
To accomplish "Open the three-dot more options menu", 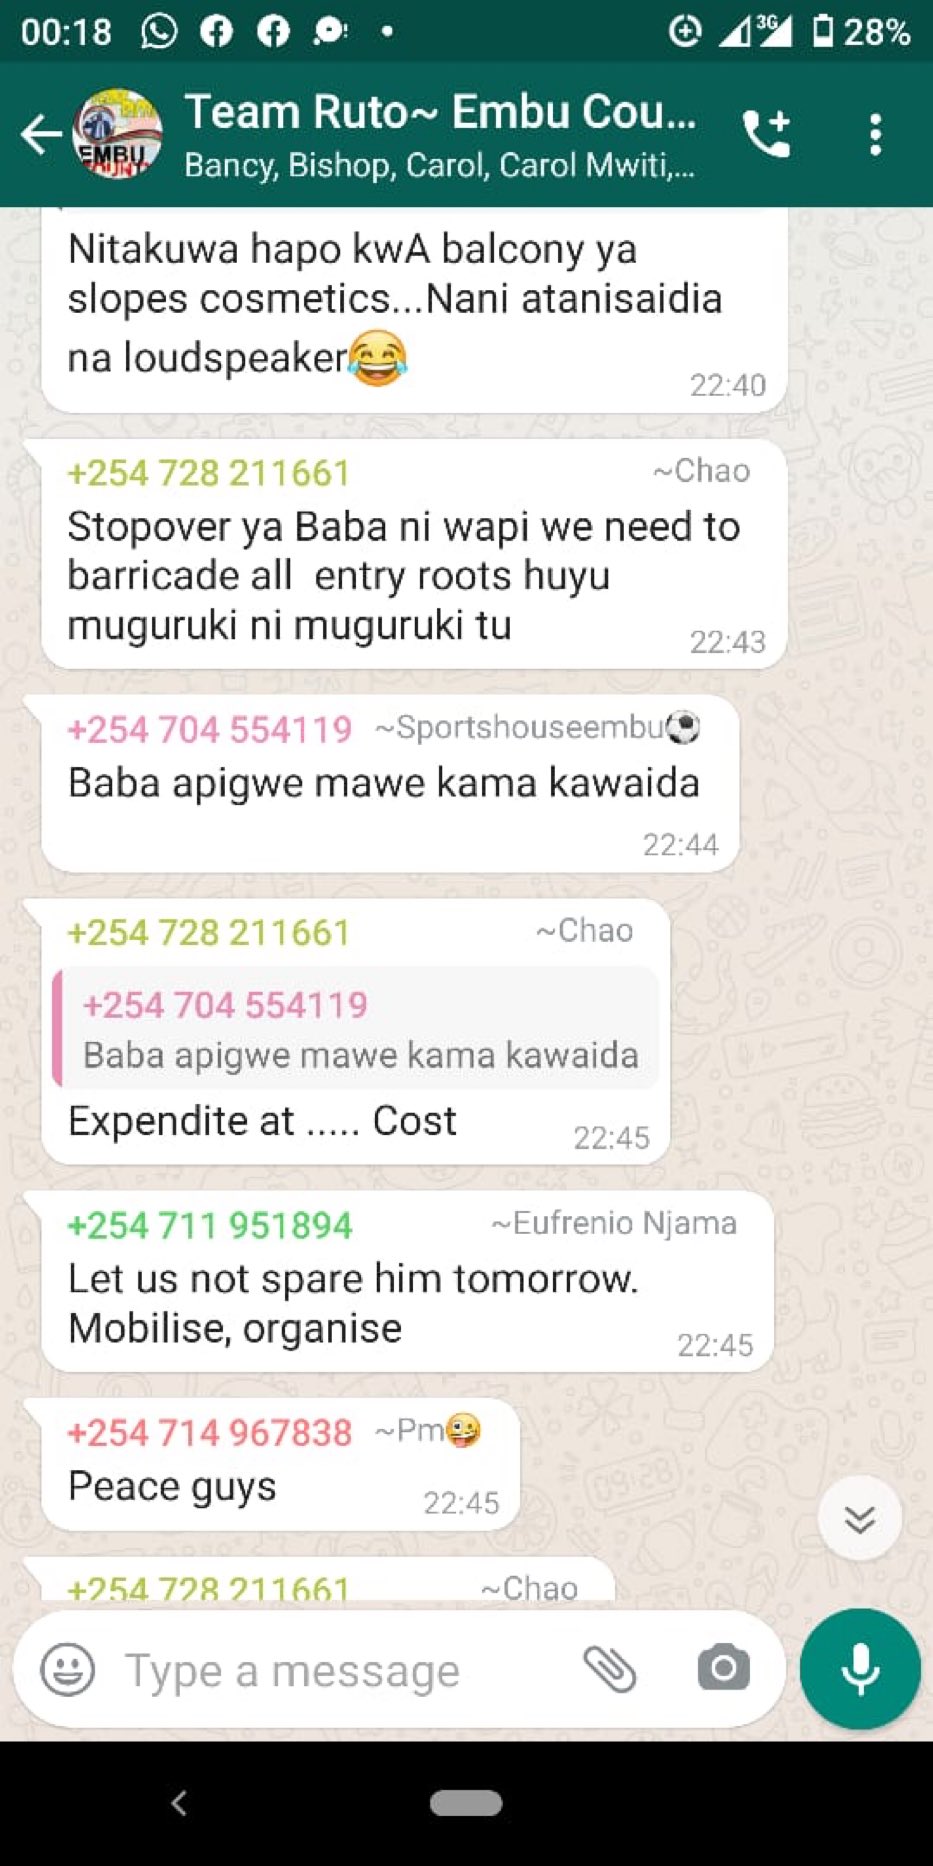I will tap(875, 134).
